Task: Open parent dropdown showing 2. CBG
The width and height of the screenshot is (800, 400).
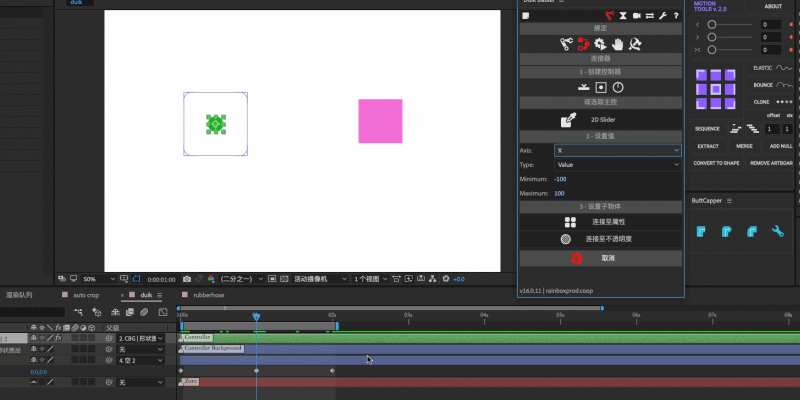Action: click(140, 338)
